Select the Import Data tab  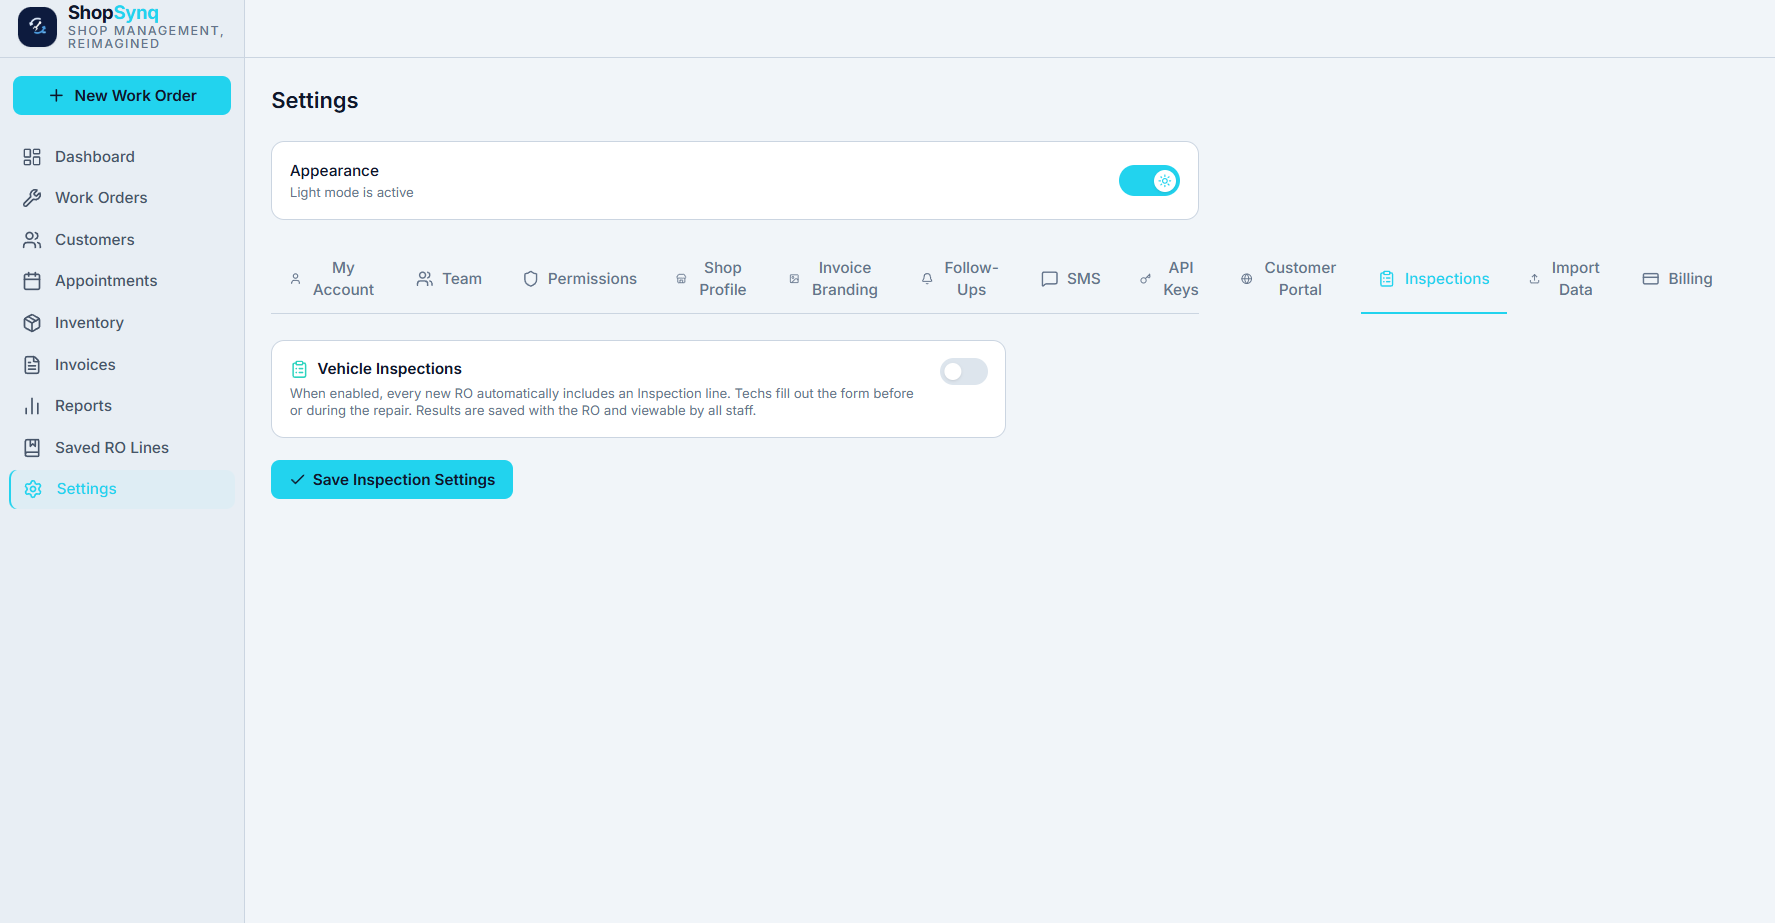(1564, 279)
